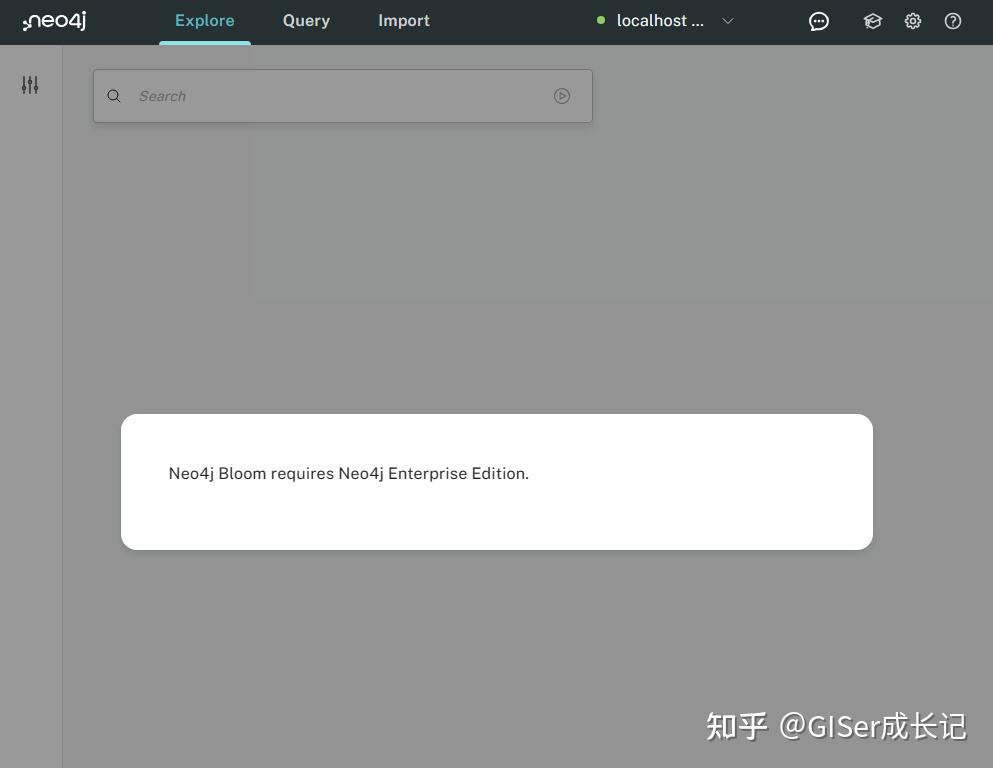Click the magnifier icon in the search bar
This screenshot has width=993, height=768.
tap(113, 96)
